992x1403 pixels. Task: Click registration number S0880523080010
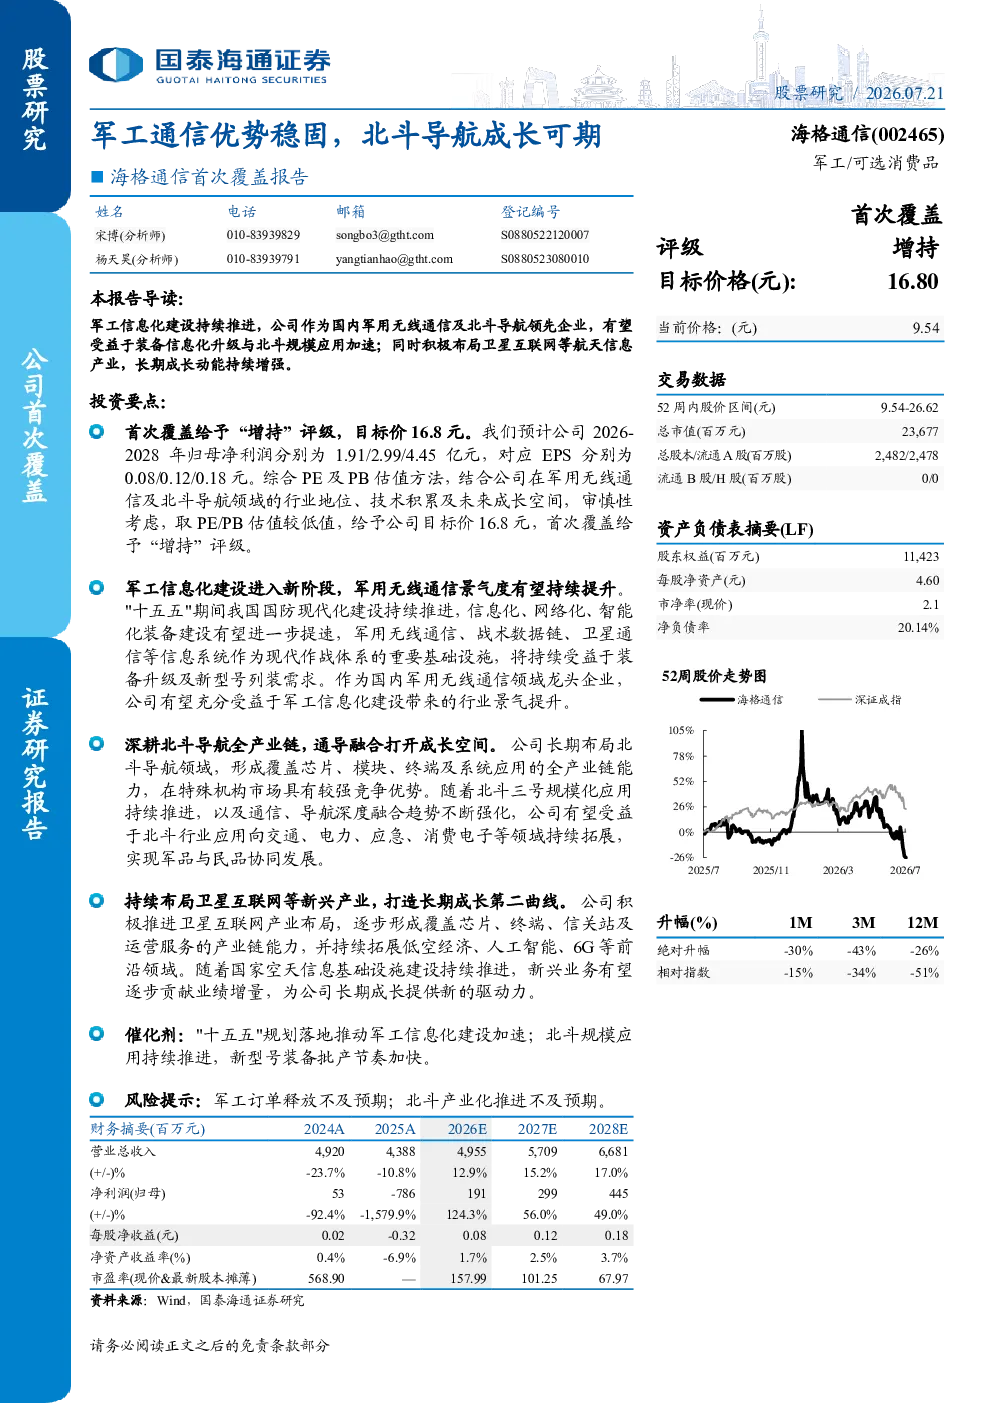pos(545,259)
